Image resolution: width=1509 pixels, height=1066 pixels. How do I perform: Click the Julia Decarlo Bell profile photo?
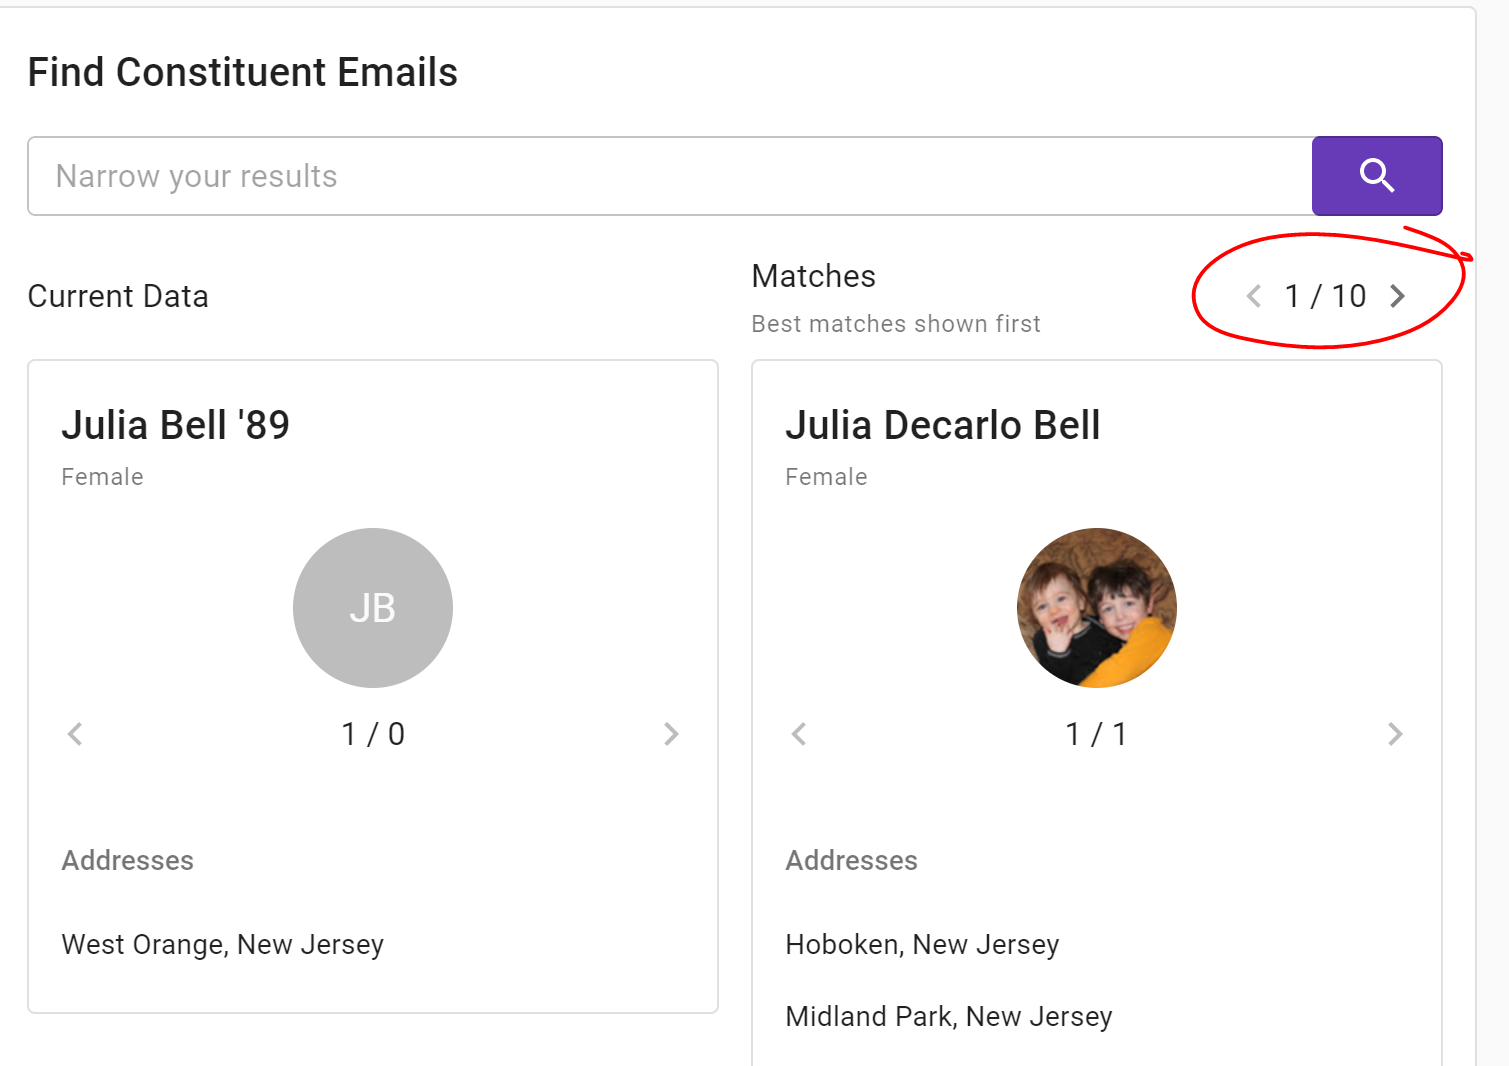click(x=1096, y=608)
